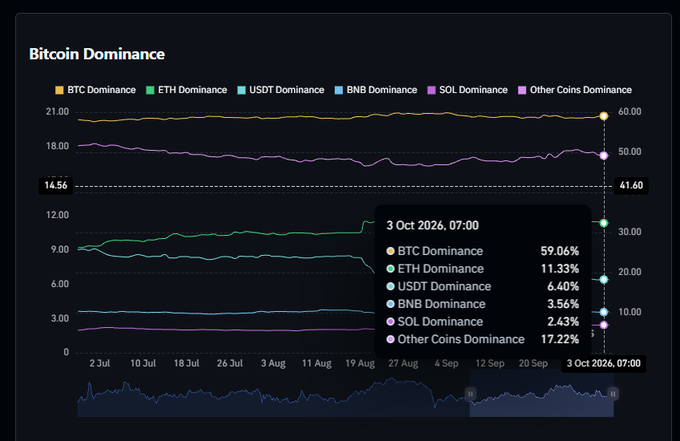Click the 3.00 left axis label
Viewport: 680px width, 441px height.
60,319
